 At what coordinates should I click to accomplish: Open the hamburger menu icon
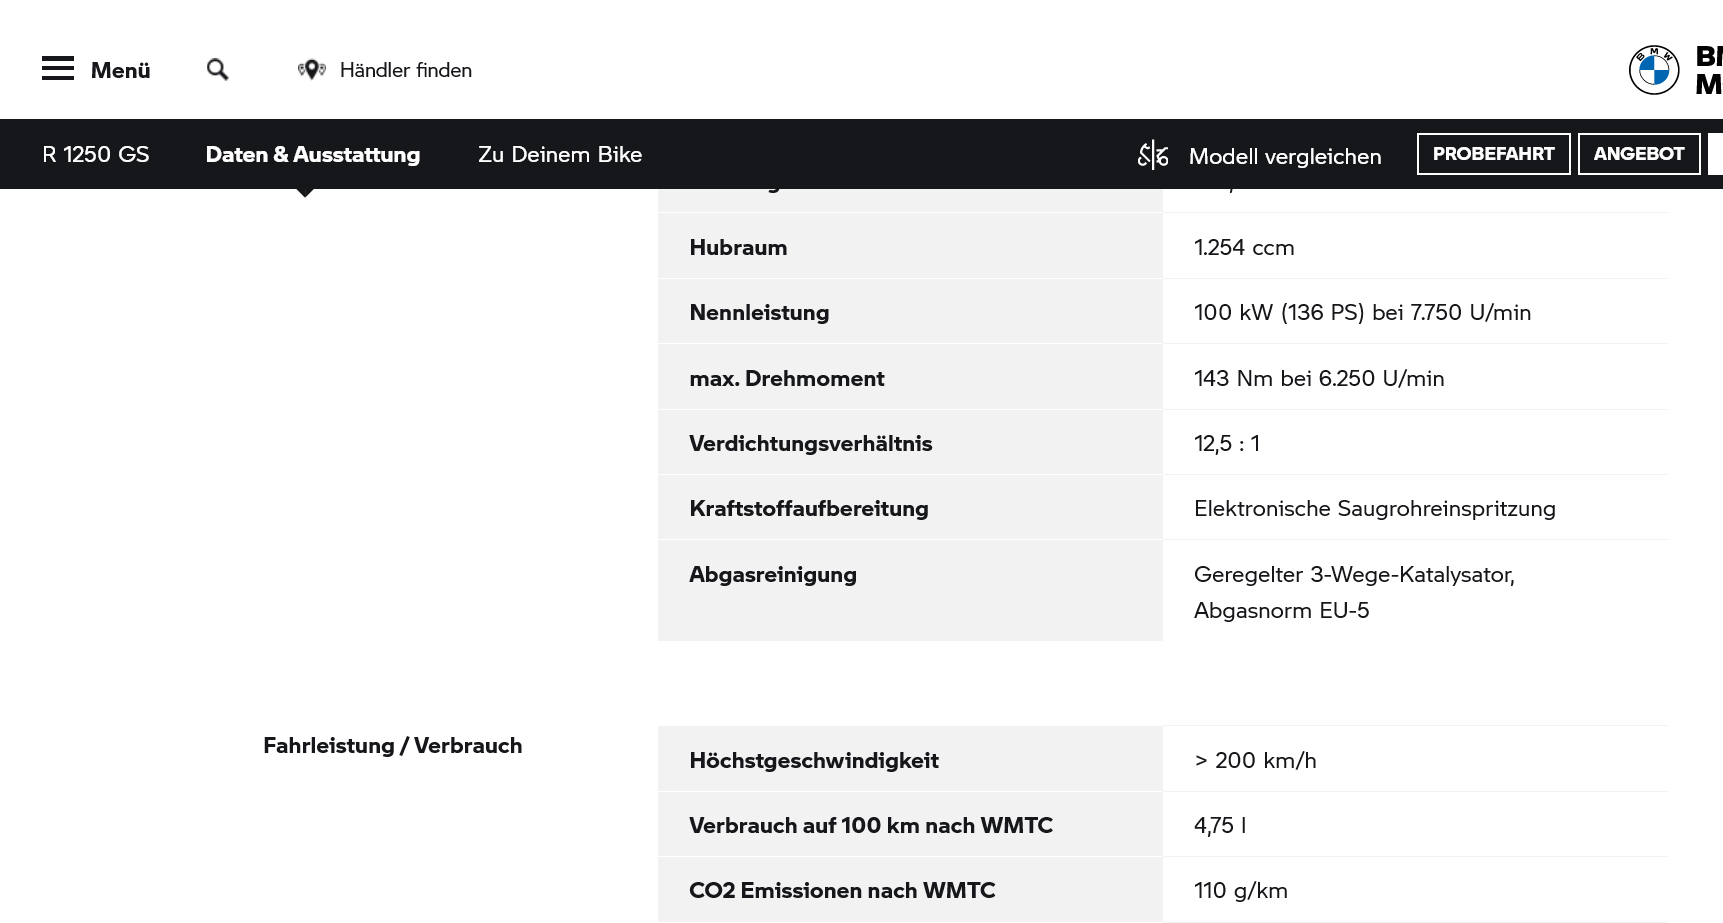tap(58, 69)
